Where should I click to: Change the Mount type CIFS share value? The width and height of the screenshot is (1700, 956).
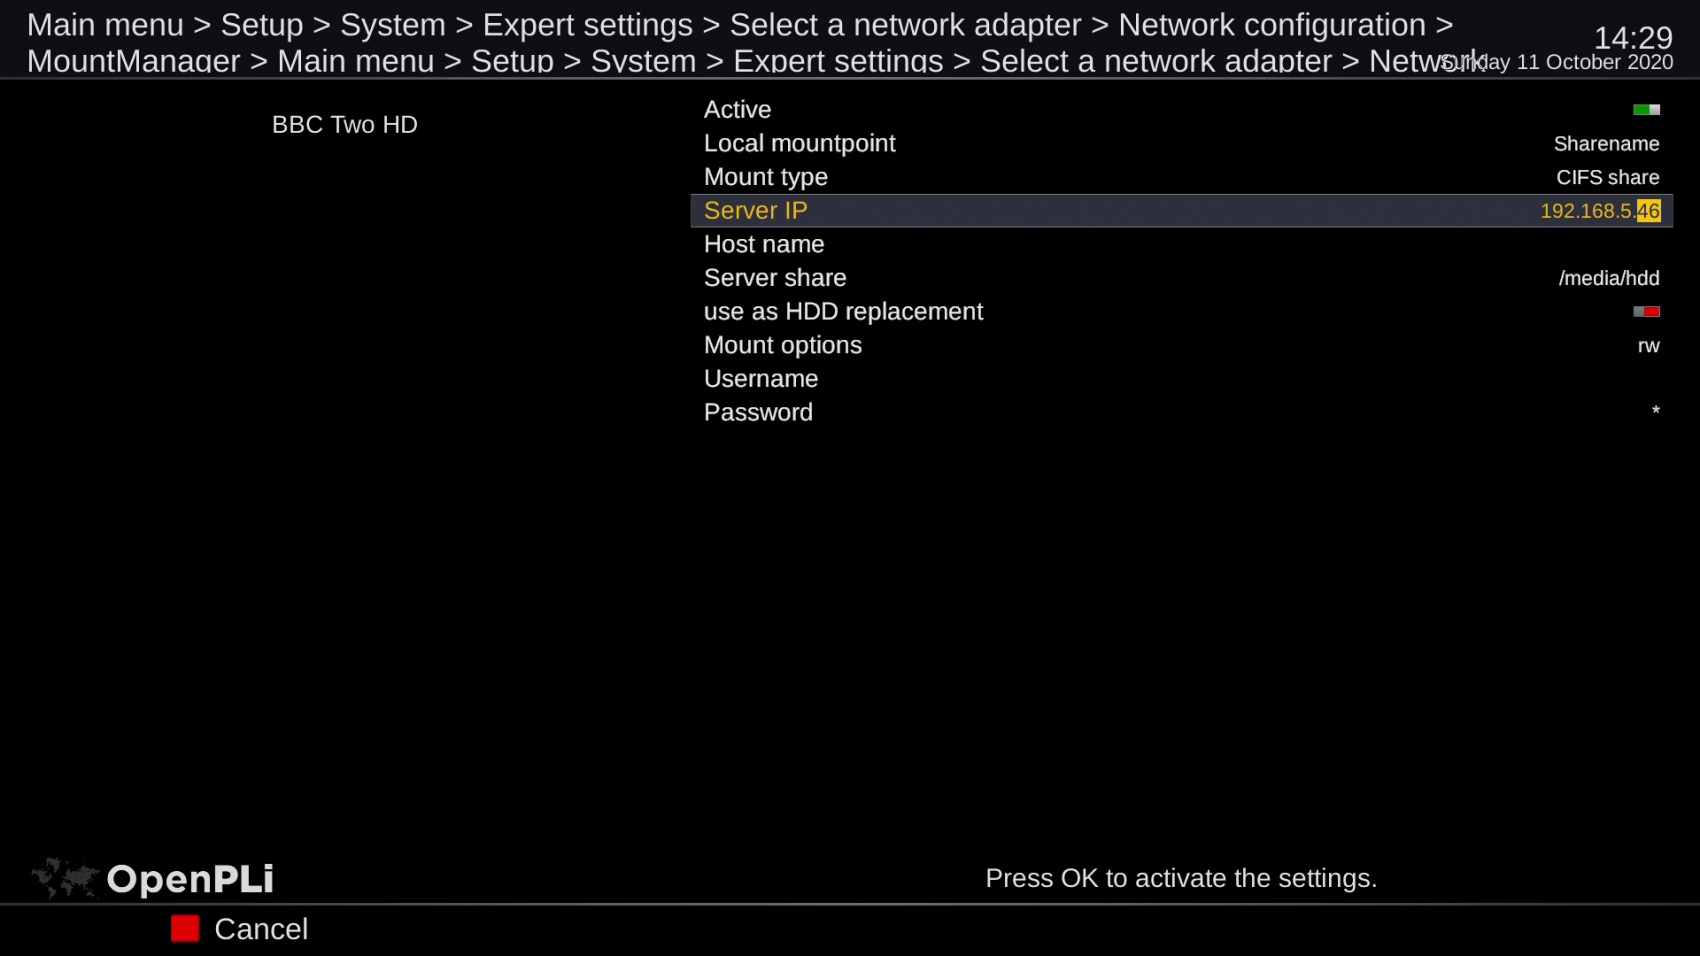tap(1607, 178)
